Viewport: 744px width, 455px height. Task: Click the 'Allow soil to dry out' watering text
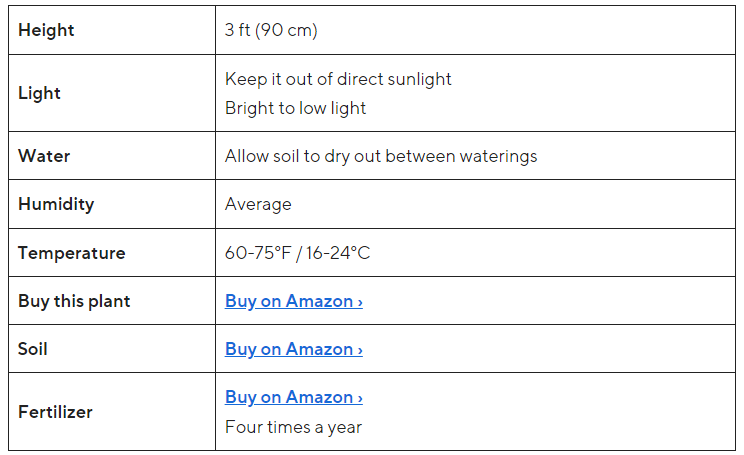pos(381,156)
